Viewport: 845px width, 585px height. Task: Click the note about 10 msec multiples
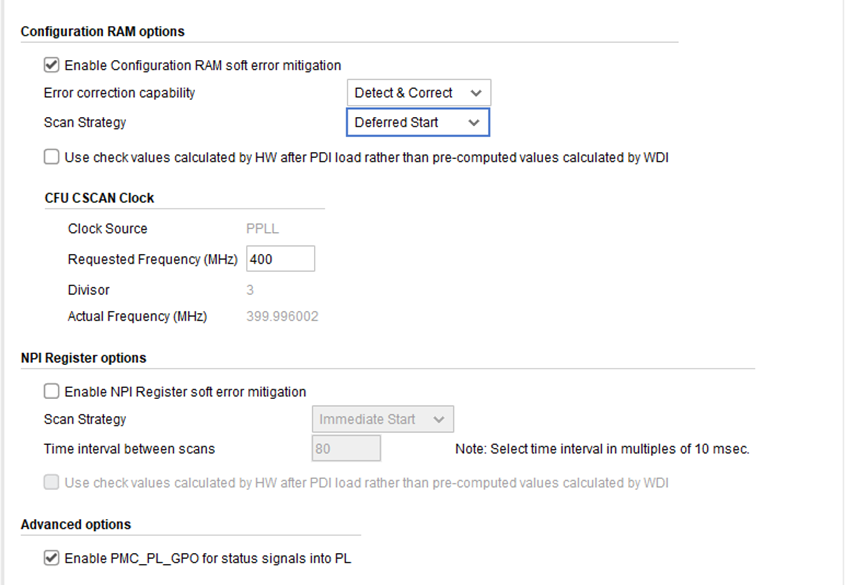point(602,449)
